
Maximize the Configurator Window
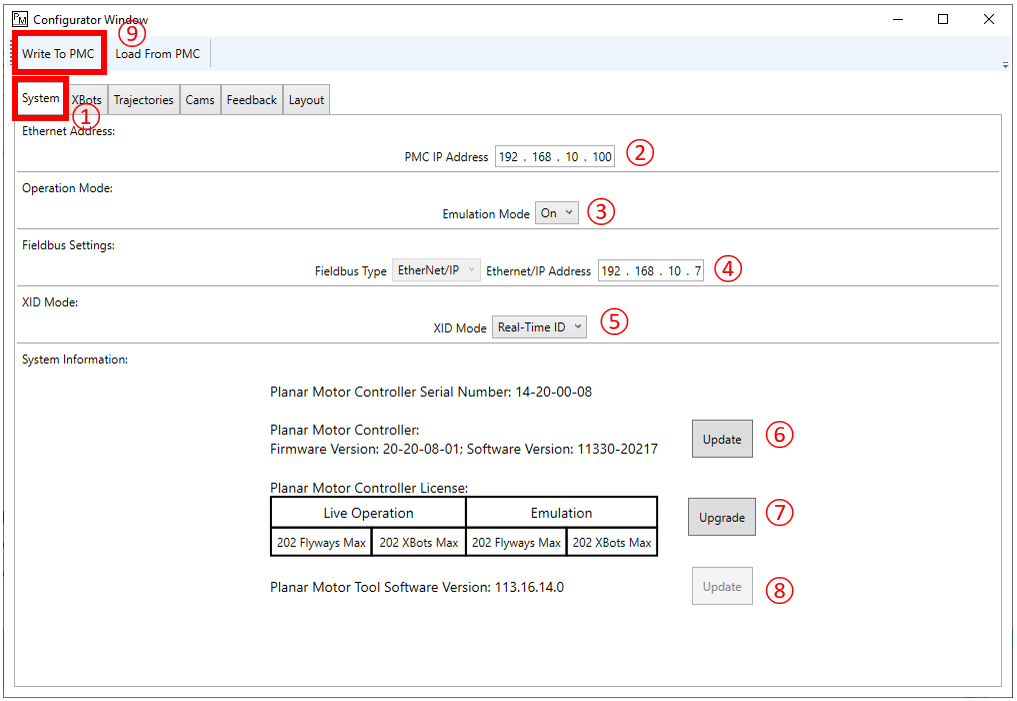click(x=943, y=19)
